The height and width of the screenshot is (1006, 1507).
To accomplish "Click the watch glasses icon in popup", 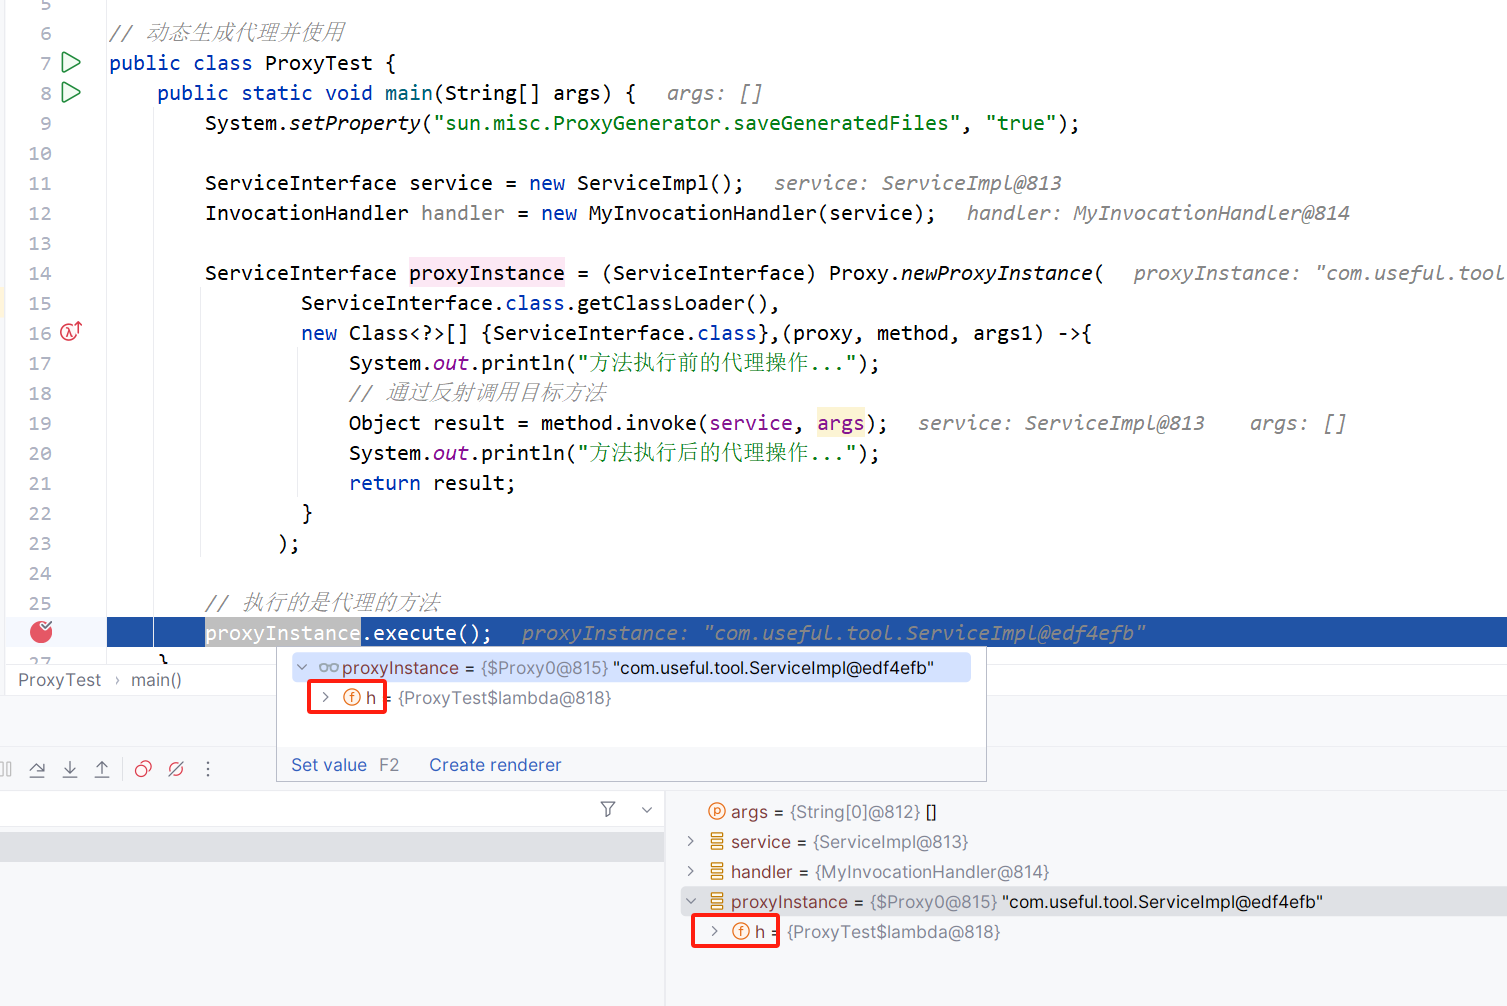I will point(329,667).
